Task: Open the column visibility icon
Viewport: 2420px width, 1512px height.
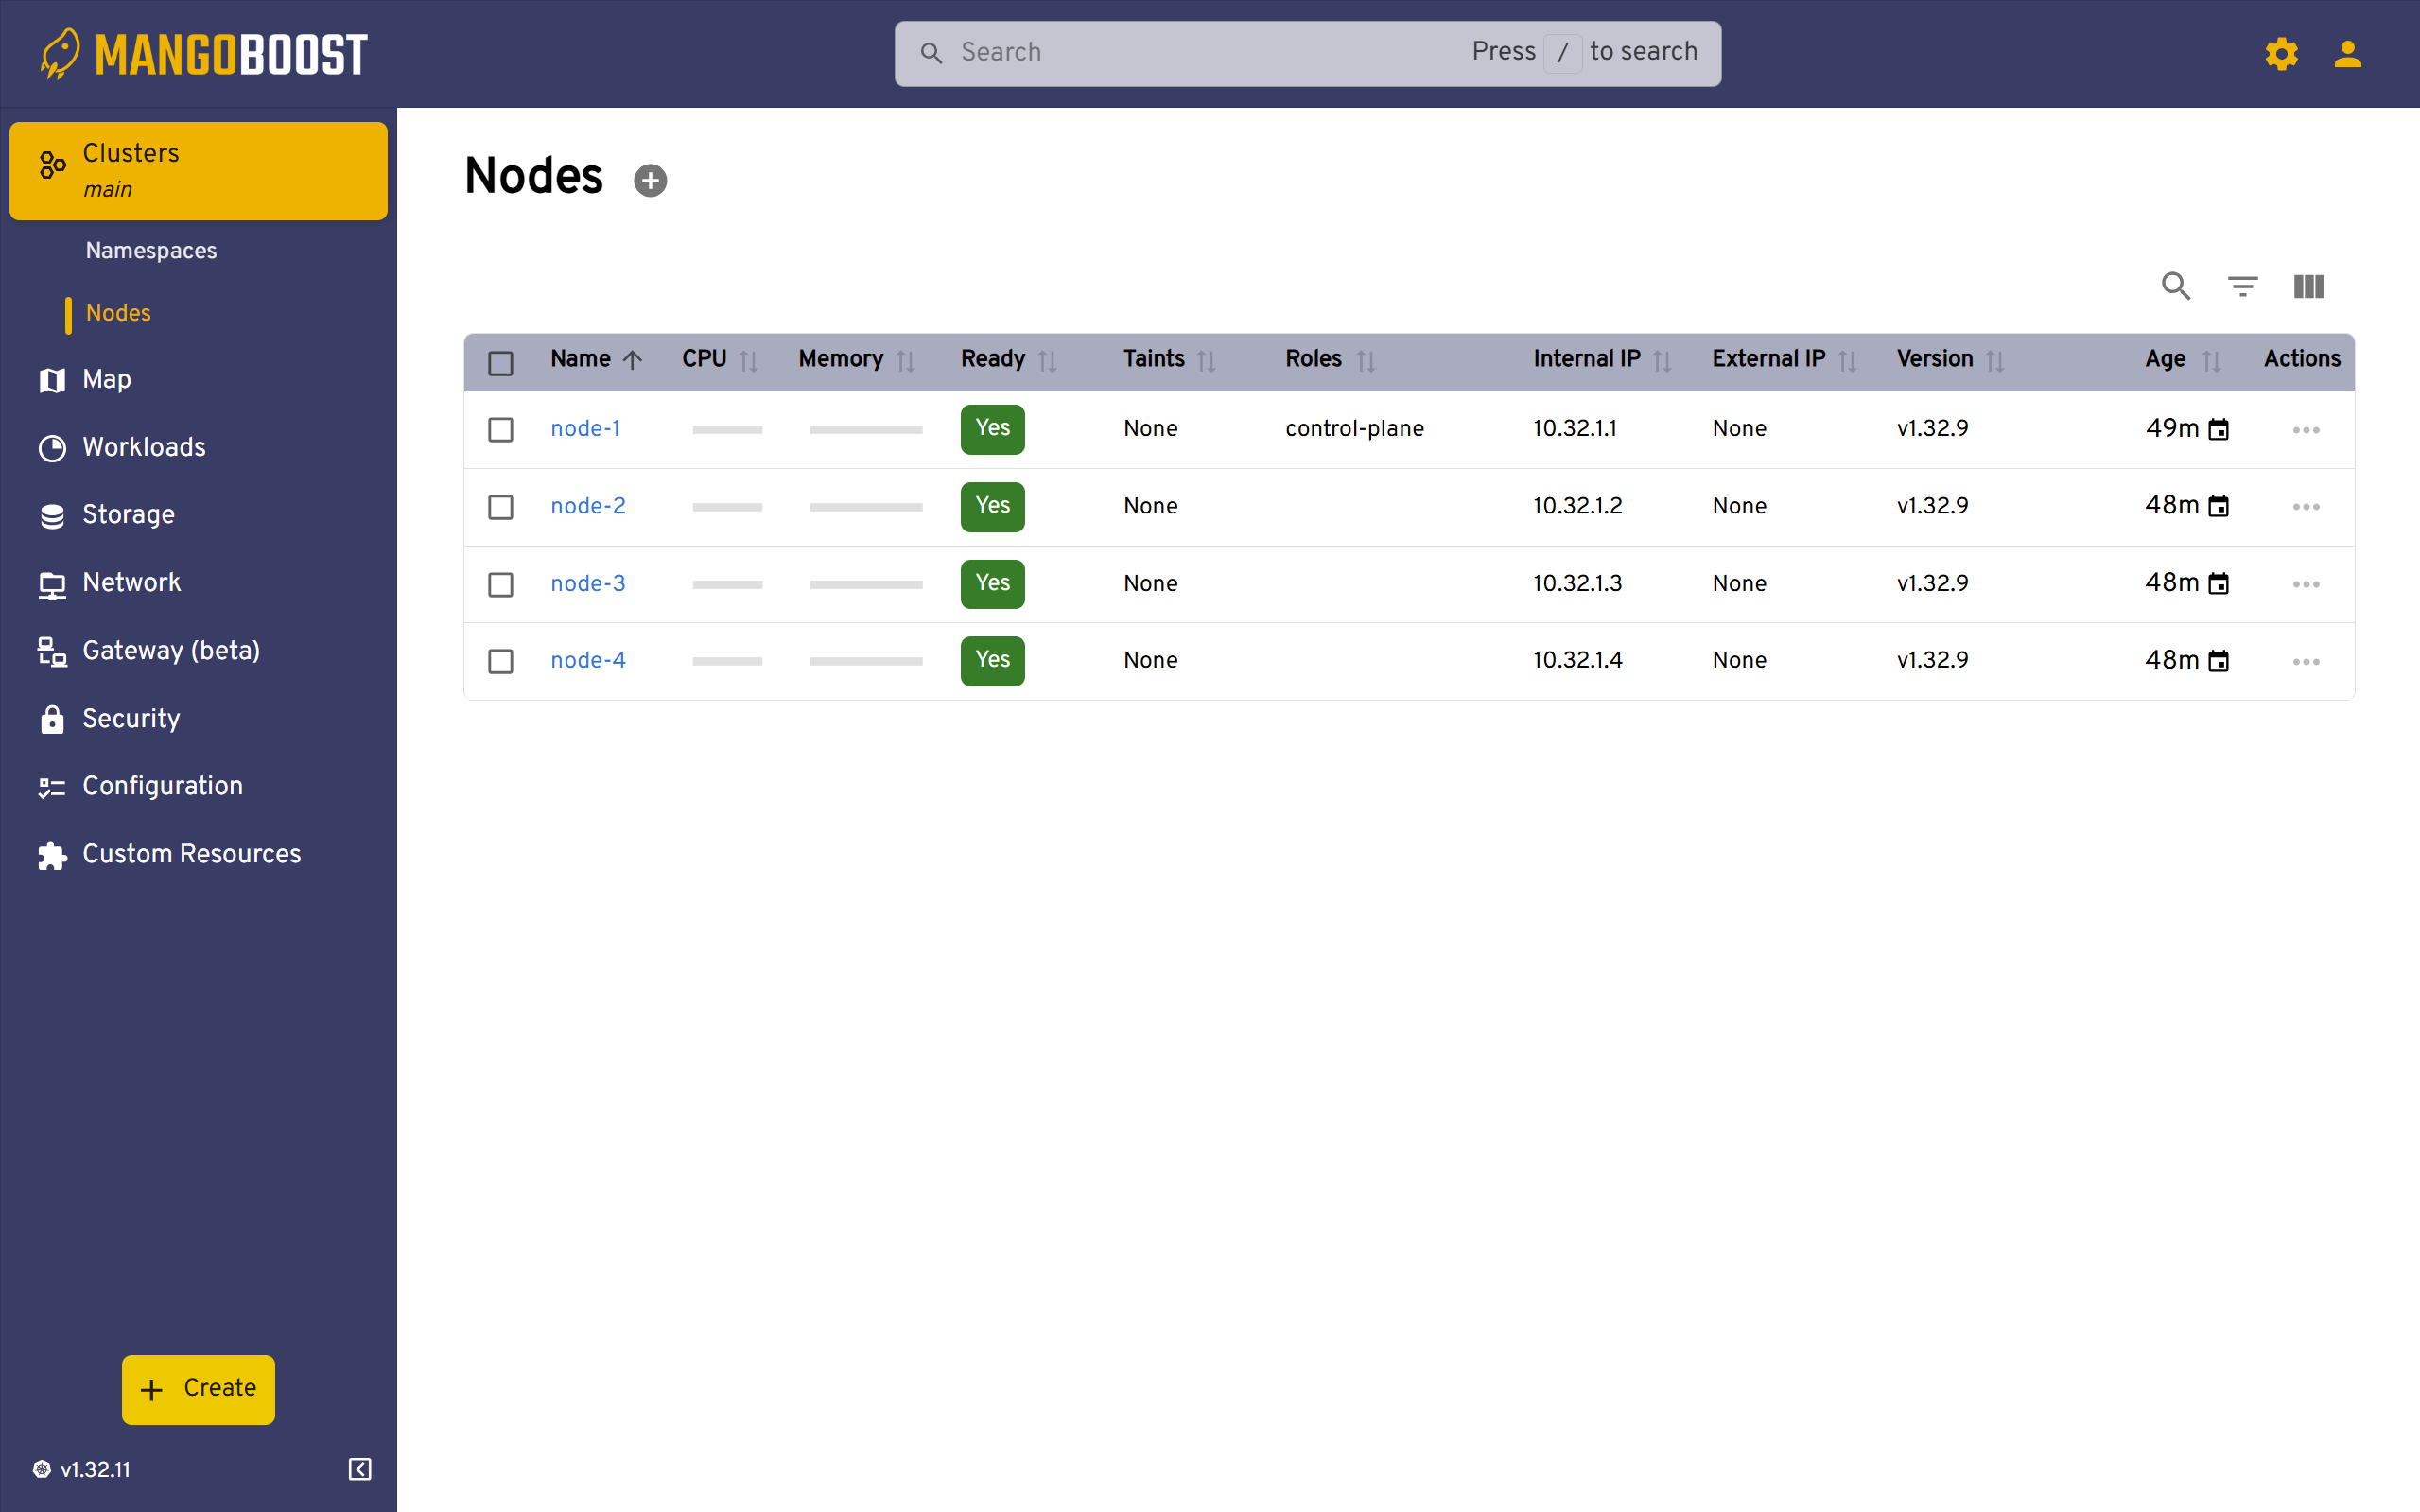Action: pos(2309,287)
